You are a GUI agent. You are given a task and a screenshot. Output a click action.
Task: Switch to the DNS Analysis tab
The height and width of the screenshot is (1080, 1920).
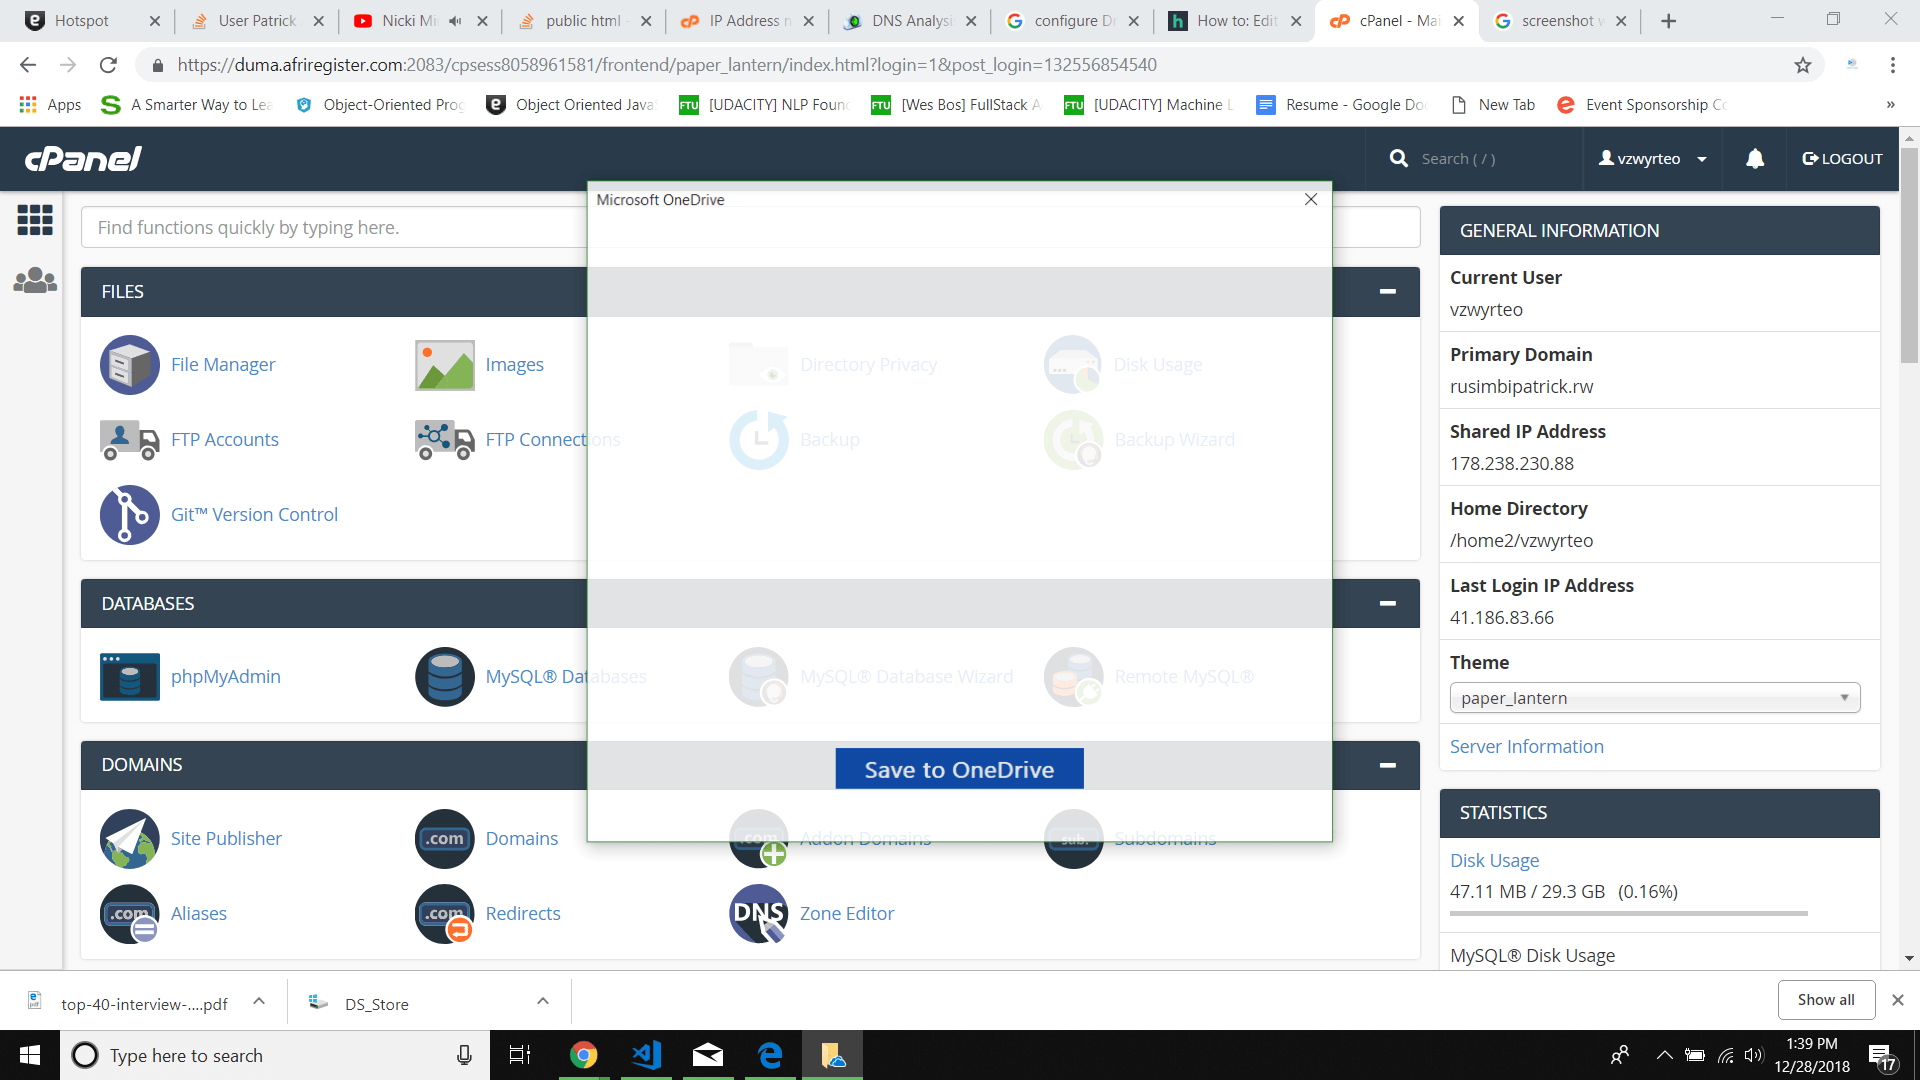click(910, 21)
